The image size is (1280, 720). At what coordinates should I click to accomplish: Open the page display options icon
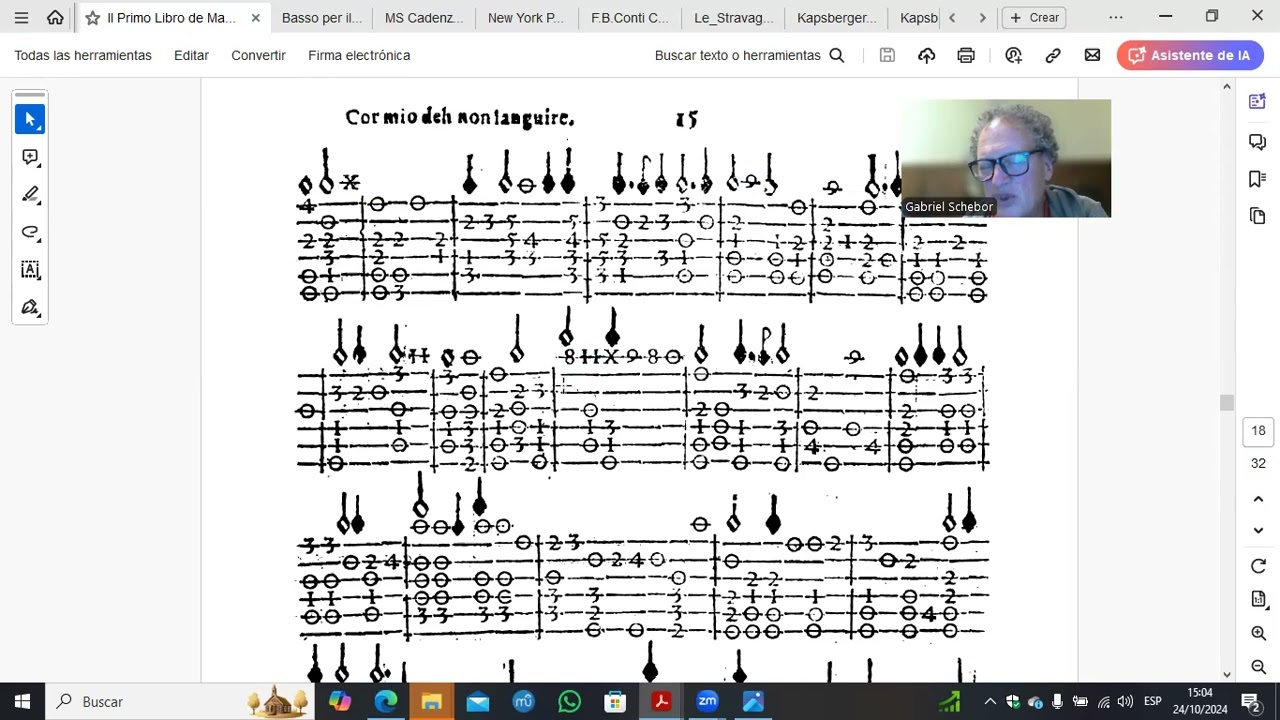click(x=1258, y=599)
